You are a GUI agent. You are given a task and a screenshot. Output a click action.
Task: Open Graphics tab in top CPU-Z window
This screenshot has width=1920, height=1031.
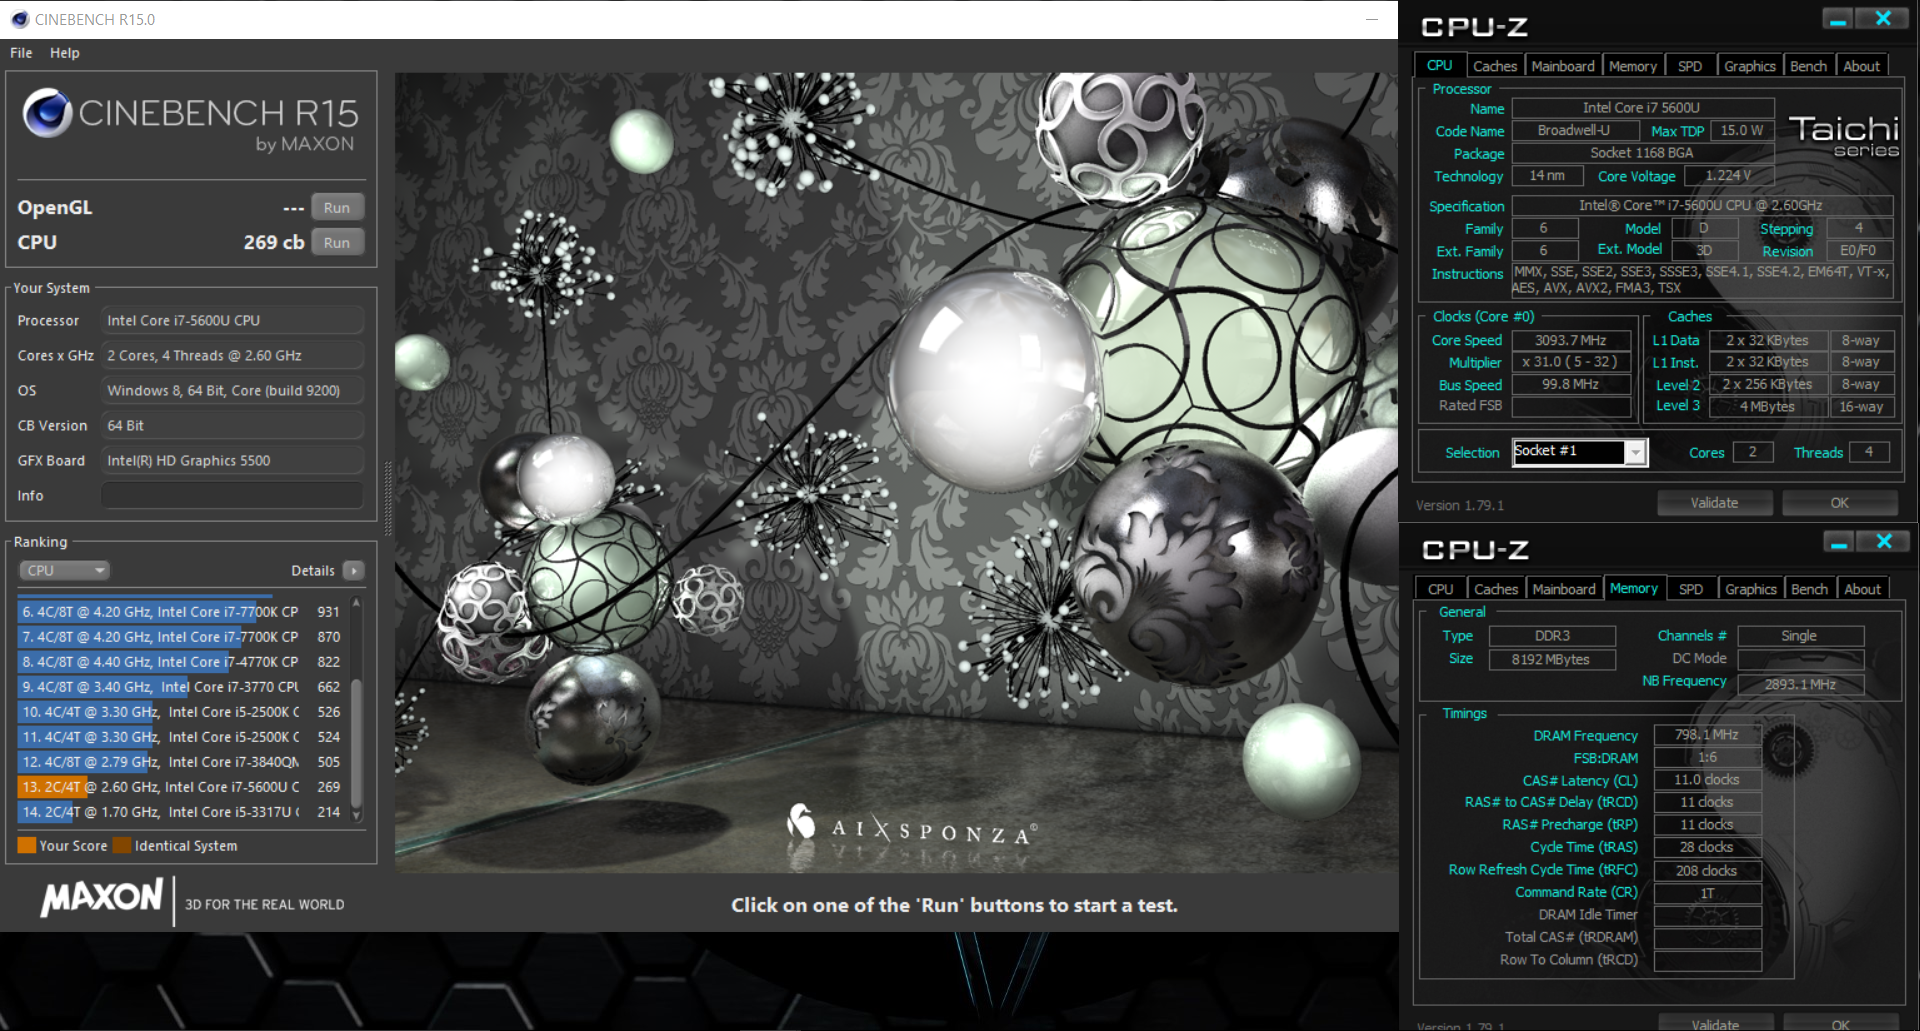tap(1750, 66)
